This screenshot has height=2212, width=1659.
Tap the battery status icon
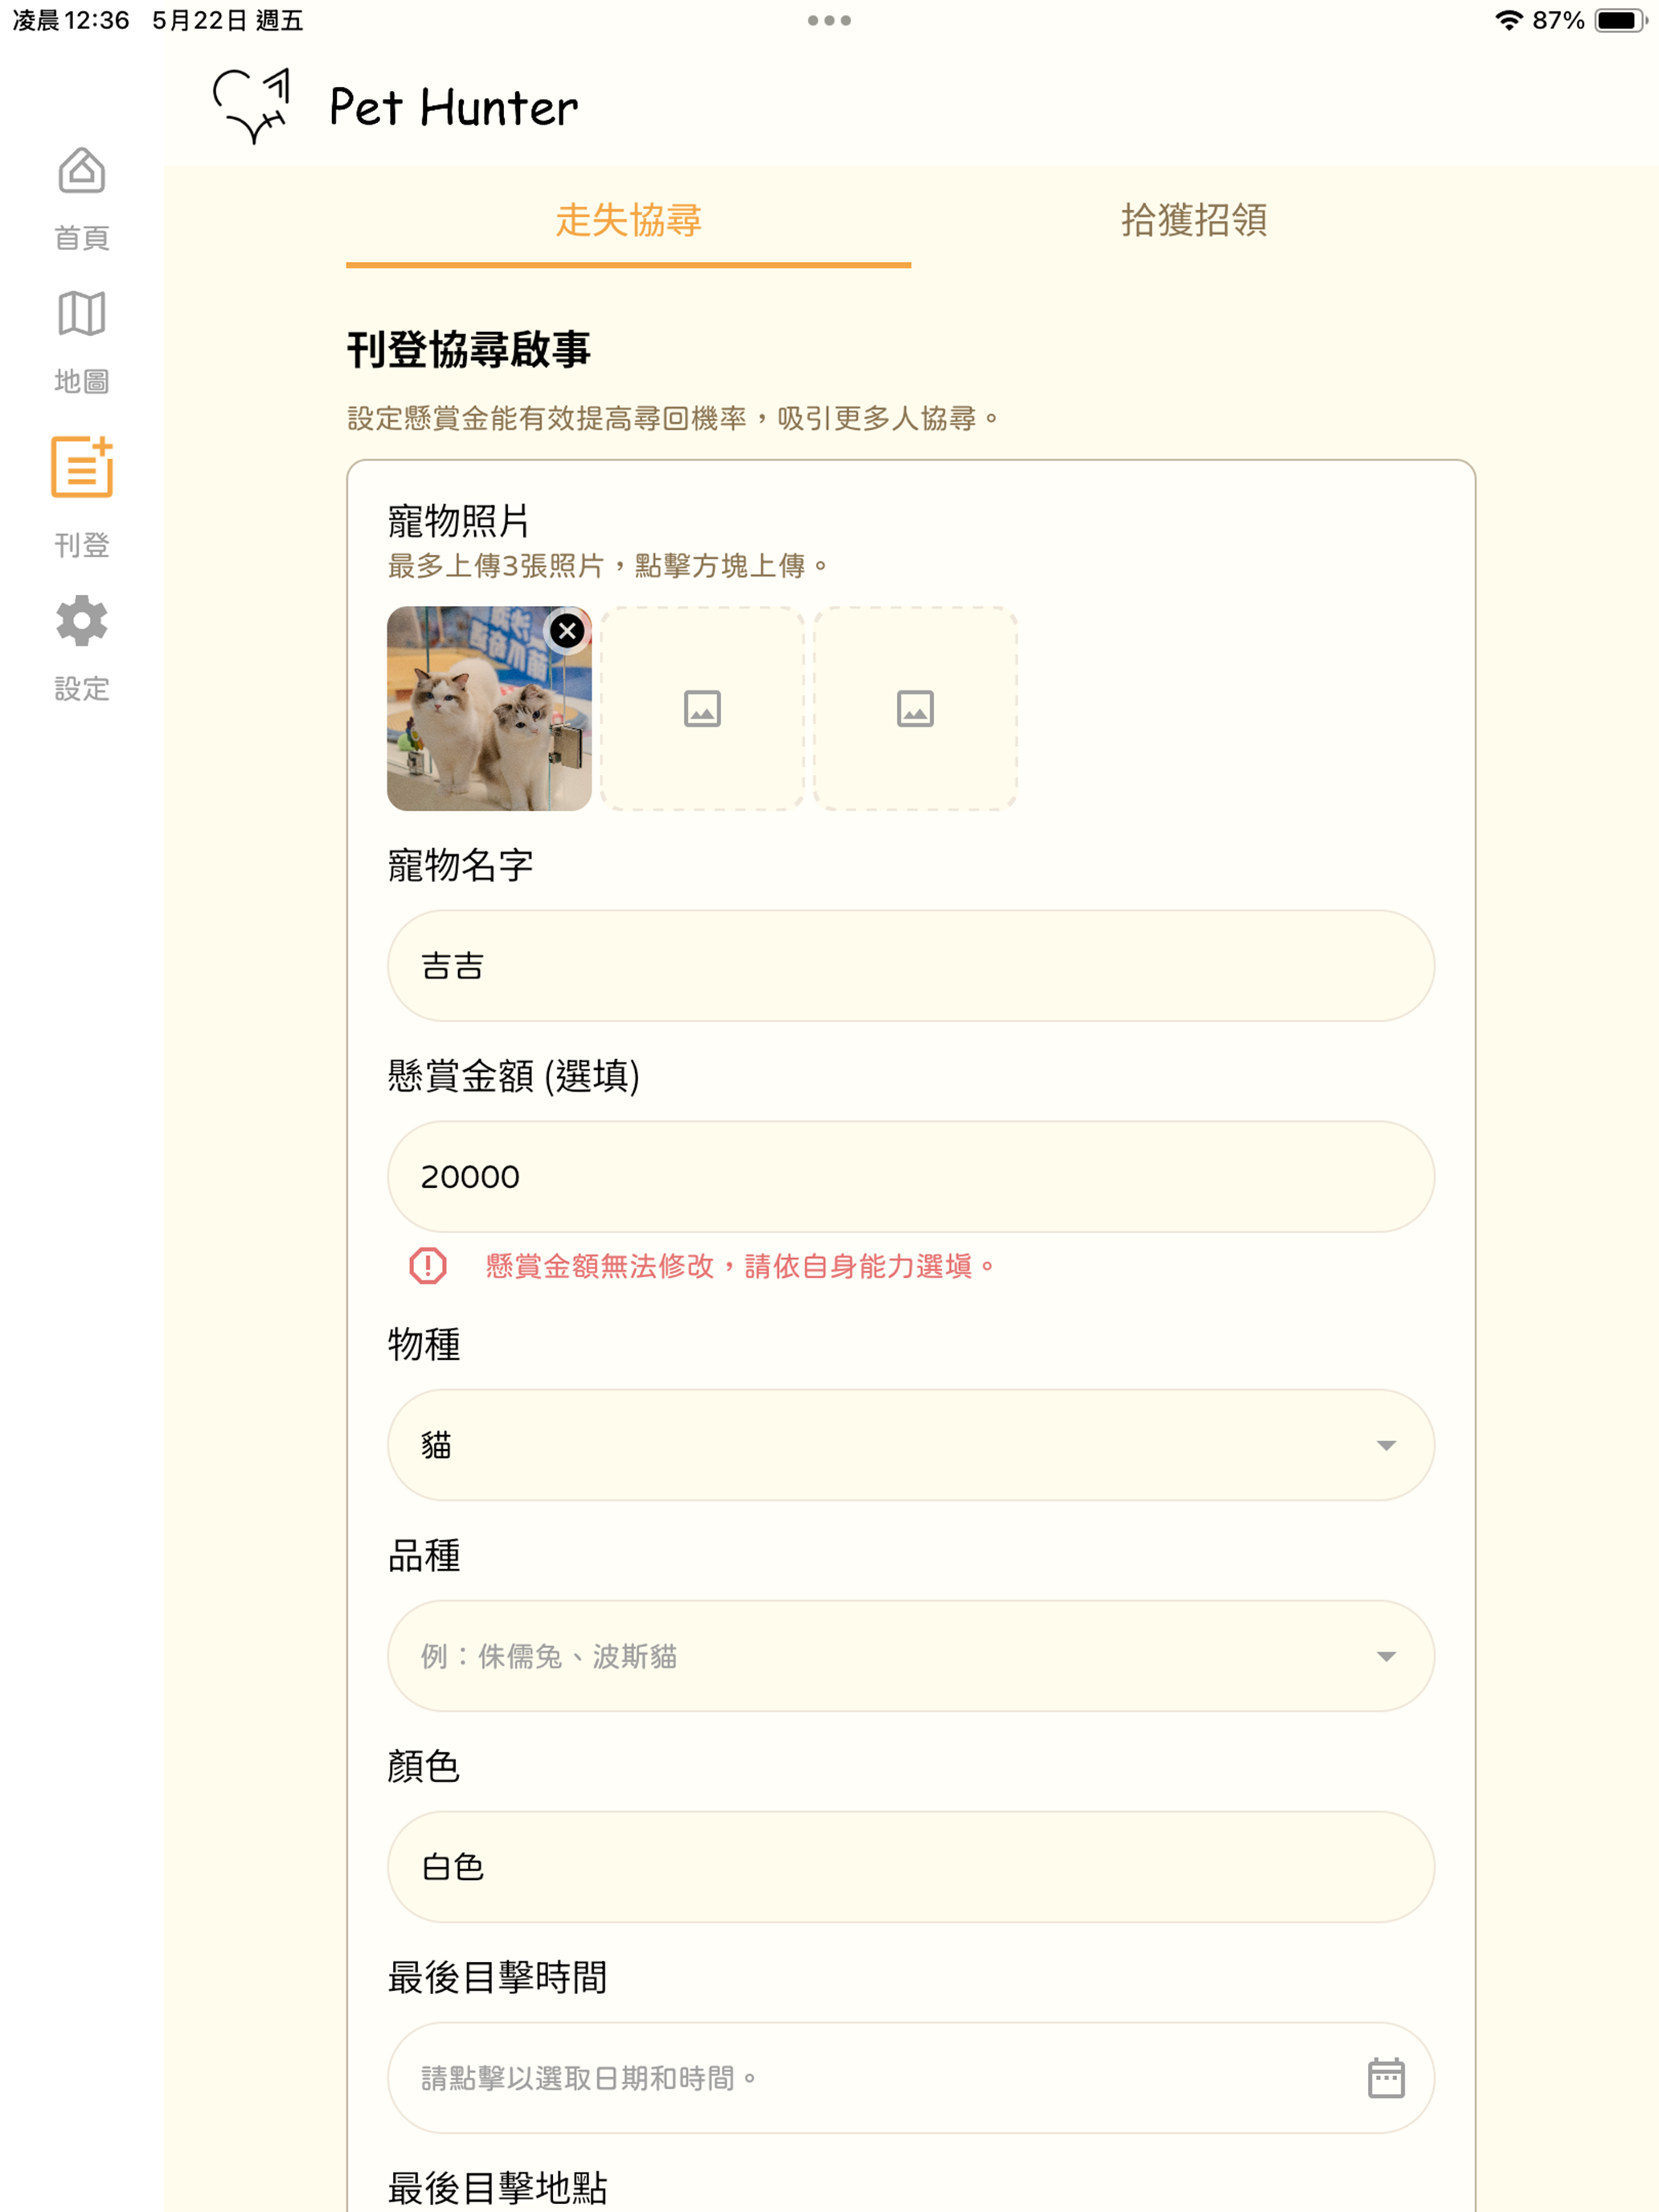tap(1621, 20)
